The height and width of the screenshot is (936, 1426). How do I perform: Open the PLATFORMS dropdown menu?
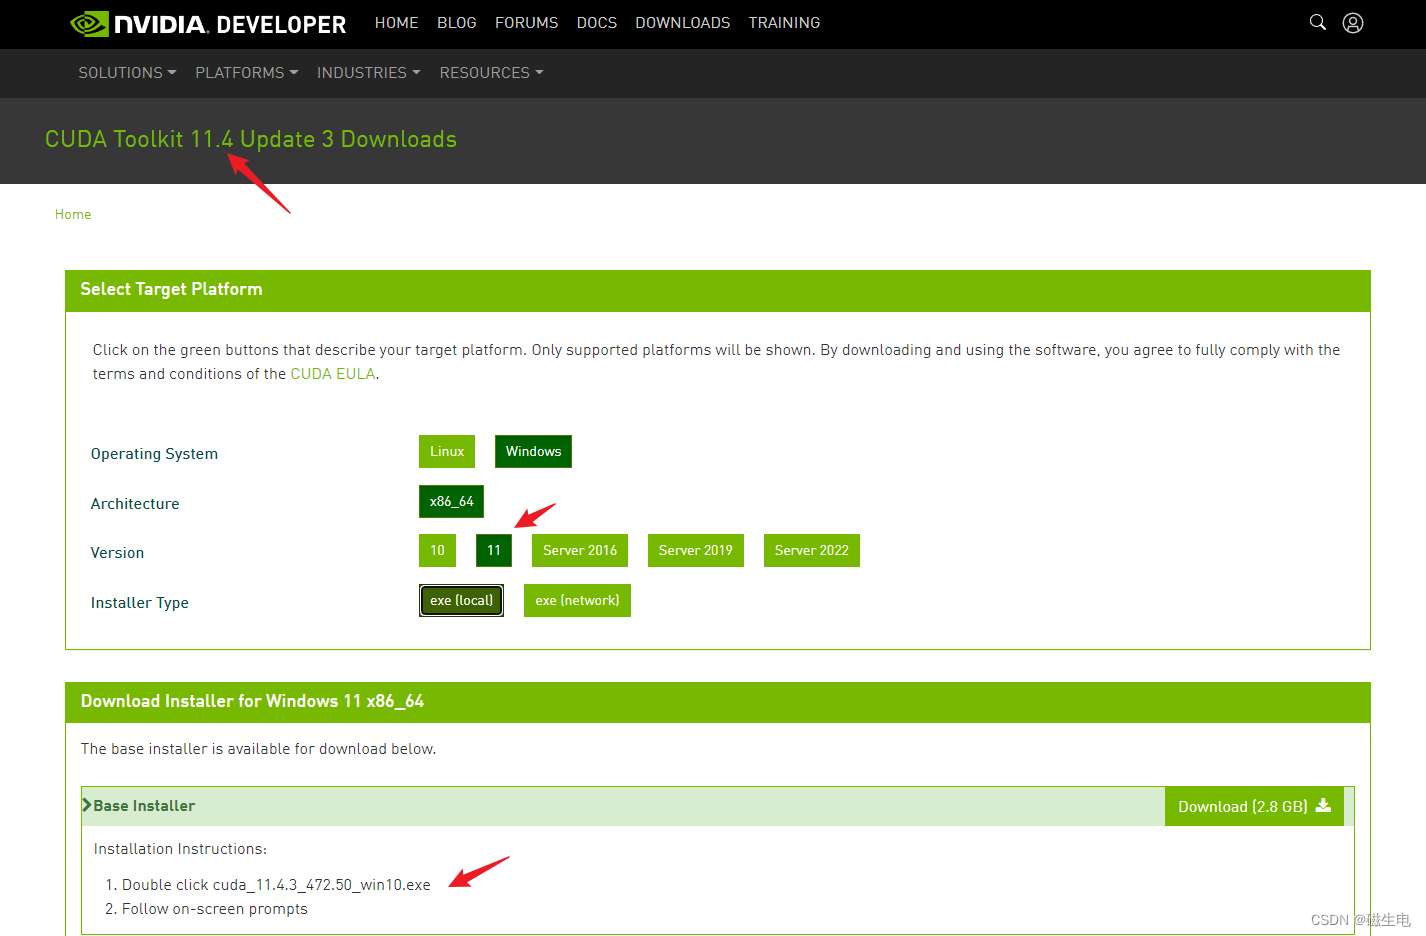pos(247,73)
